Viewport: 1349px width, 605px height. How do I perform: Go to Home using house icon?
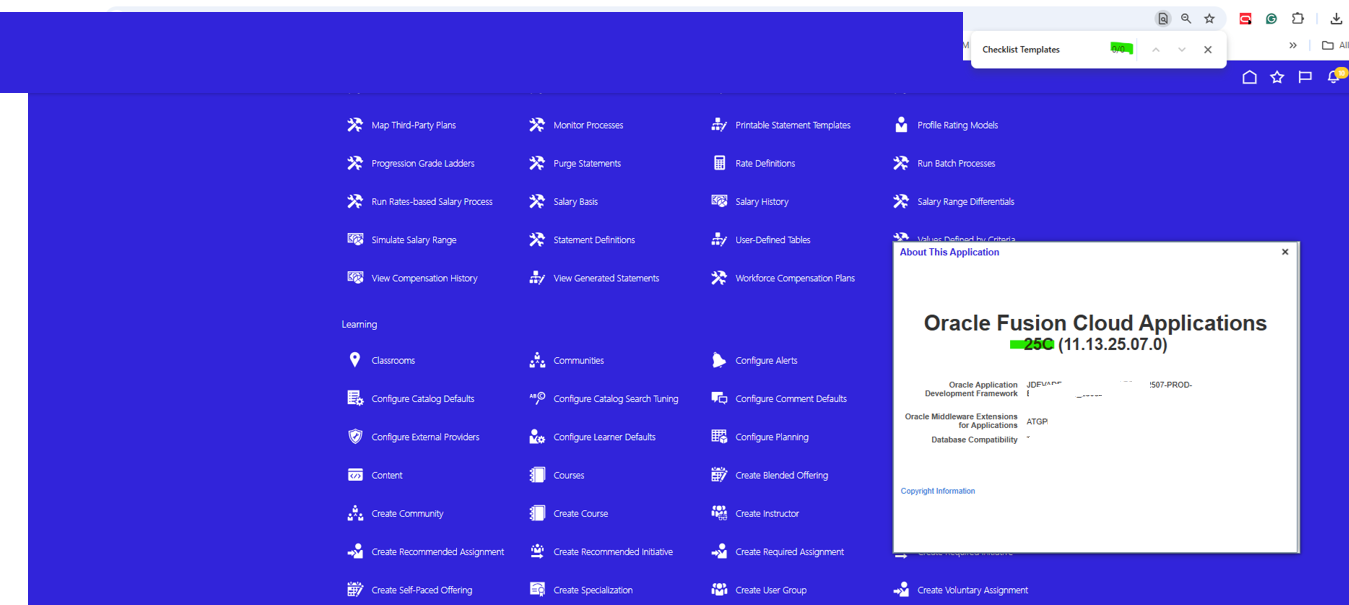[x=1249, y=77]
